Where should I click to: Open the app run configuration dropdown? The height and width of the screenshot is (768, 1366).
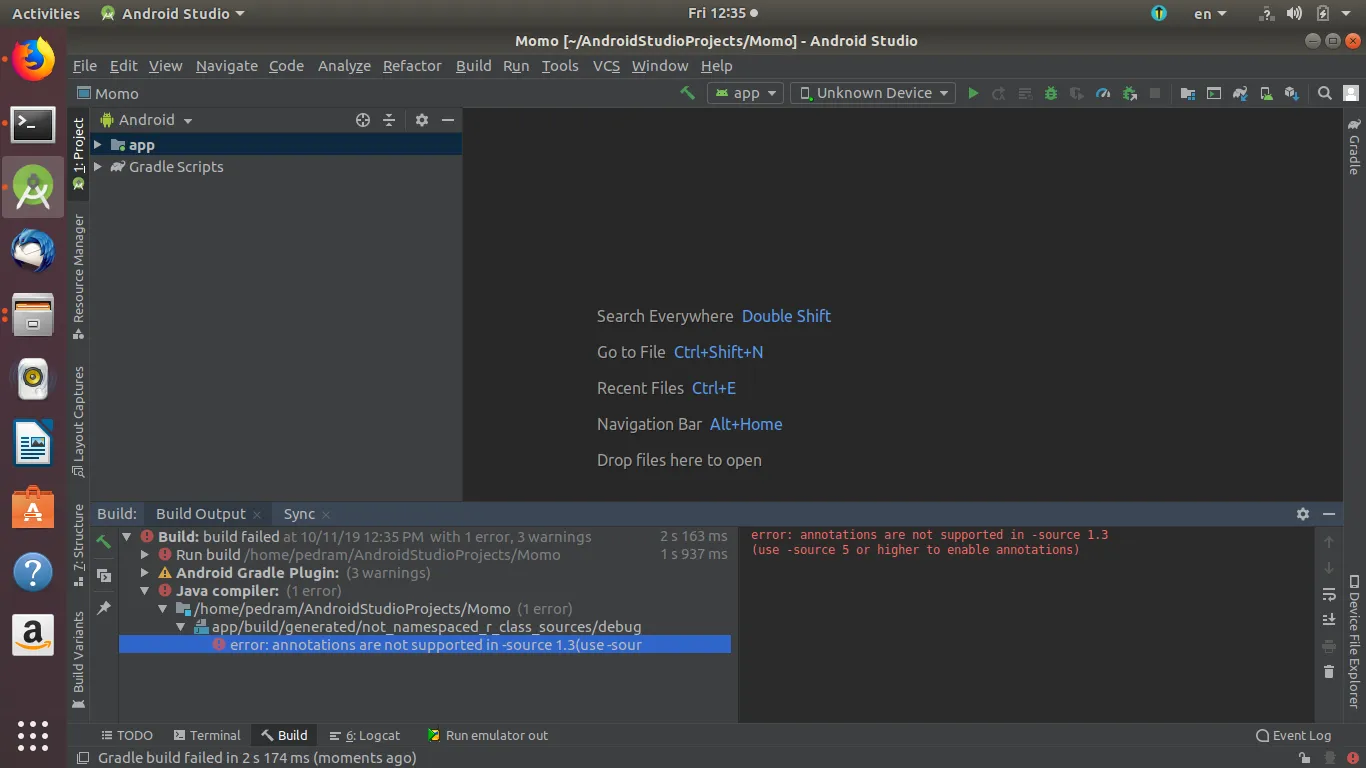[747, 93]
